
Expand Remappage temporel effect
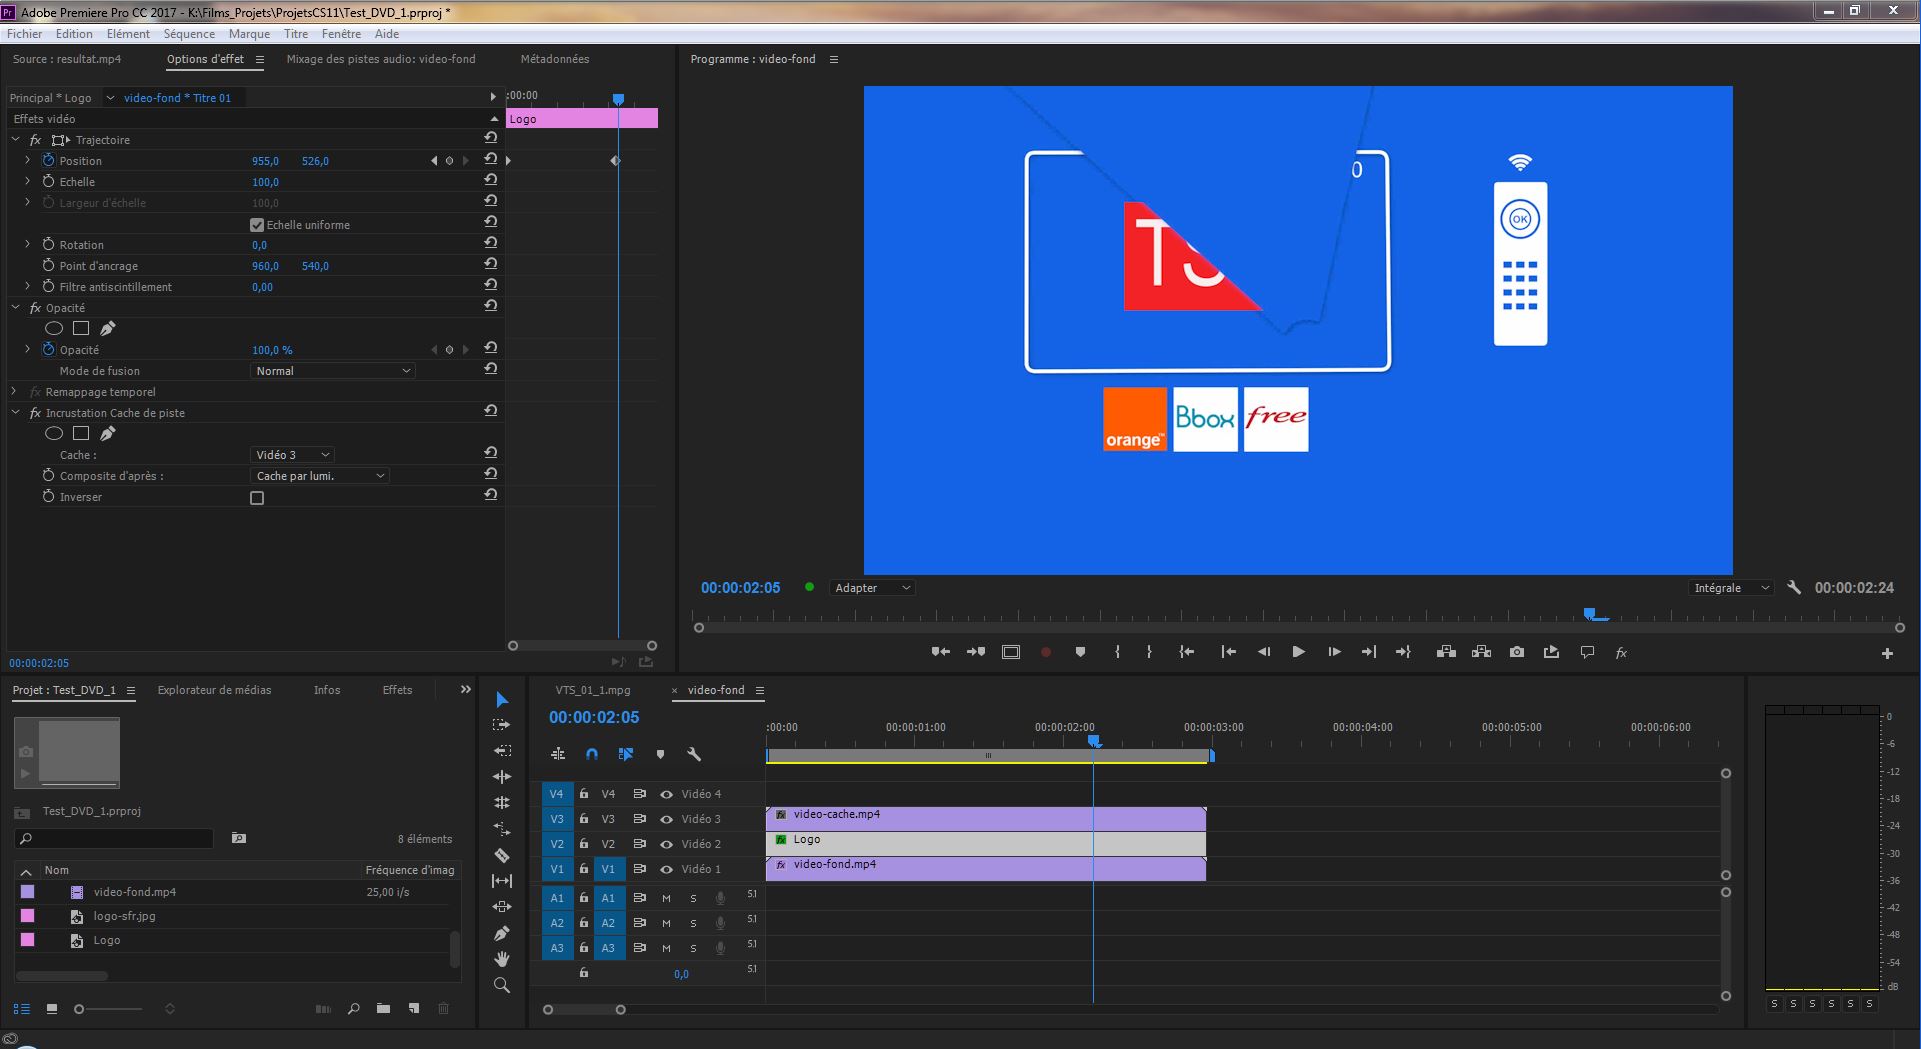[16, 392]
